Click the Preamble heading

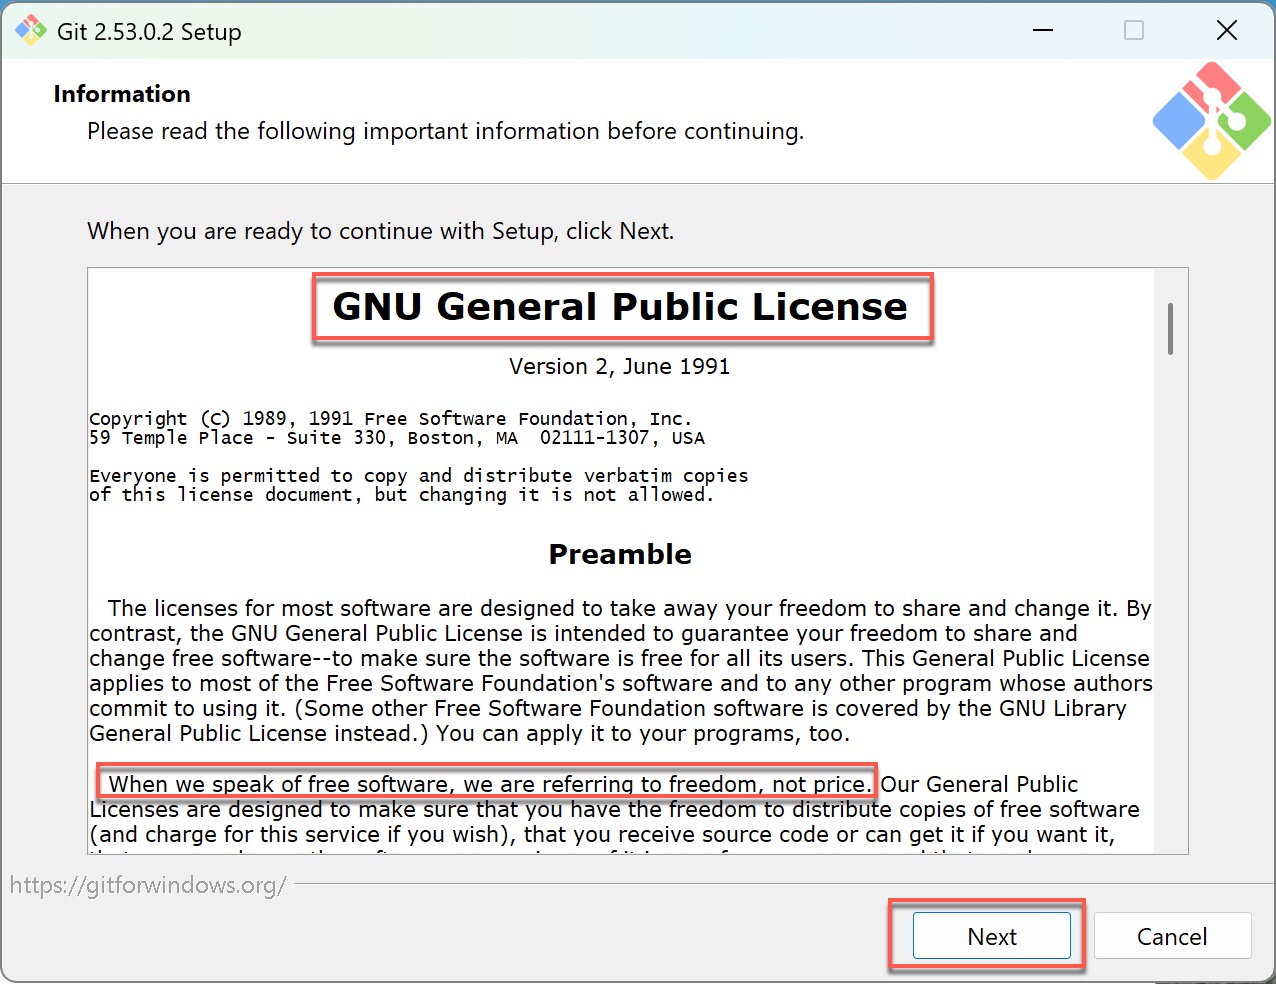point(620,554)
